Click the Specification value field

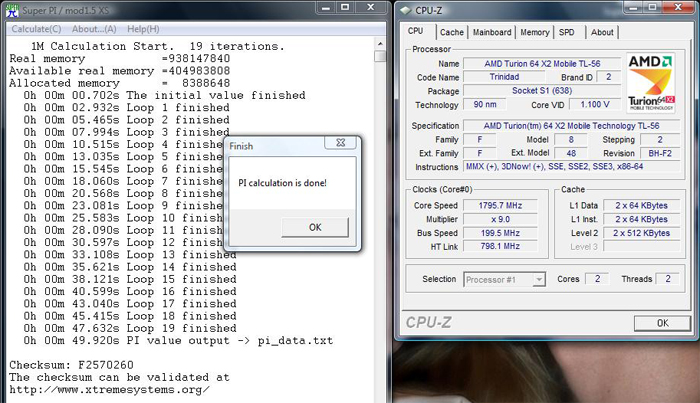coord(571,126)
